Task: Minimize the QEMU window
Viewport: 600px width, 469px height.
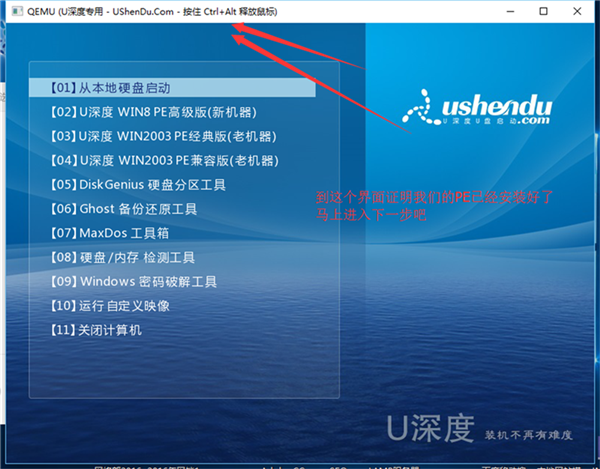Action: tap(510, 11)
